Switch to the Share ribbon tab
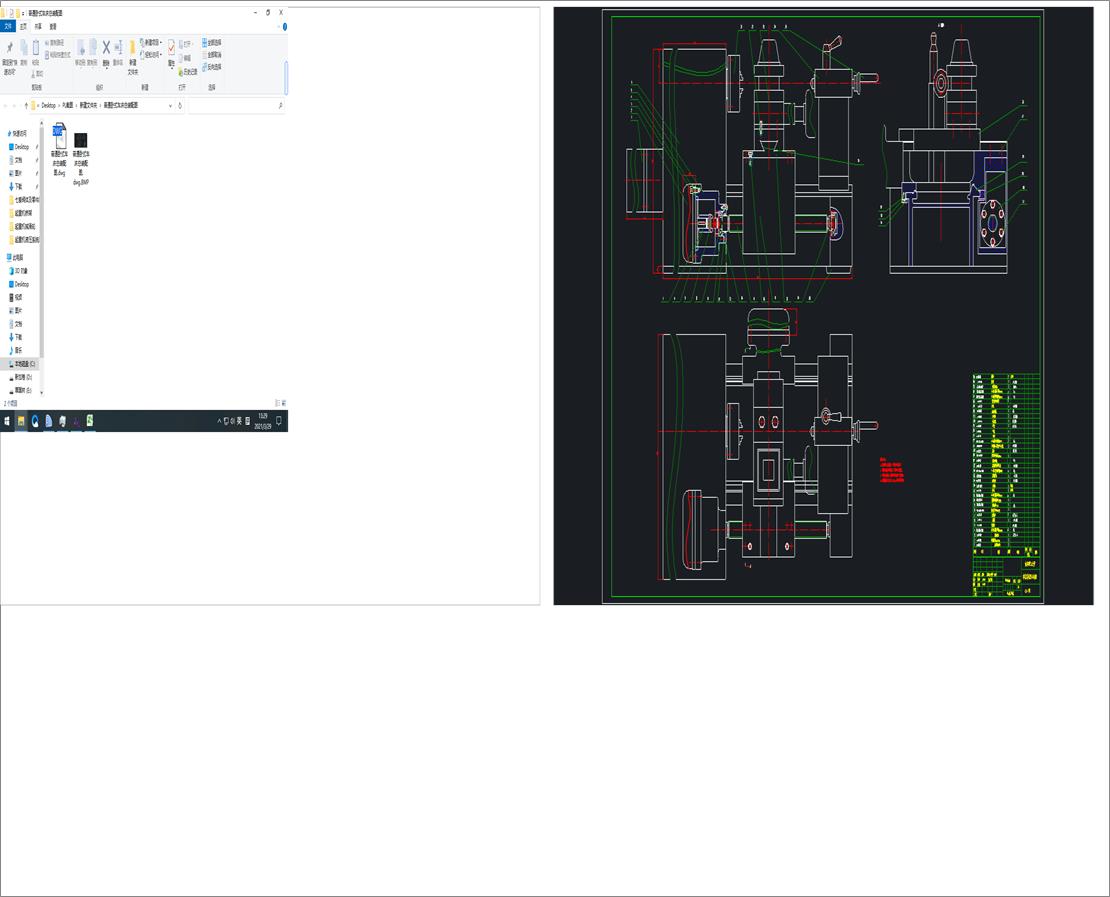The width and height of the screenshot is (1110, 897). (x=38, y=26)
